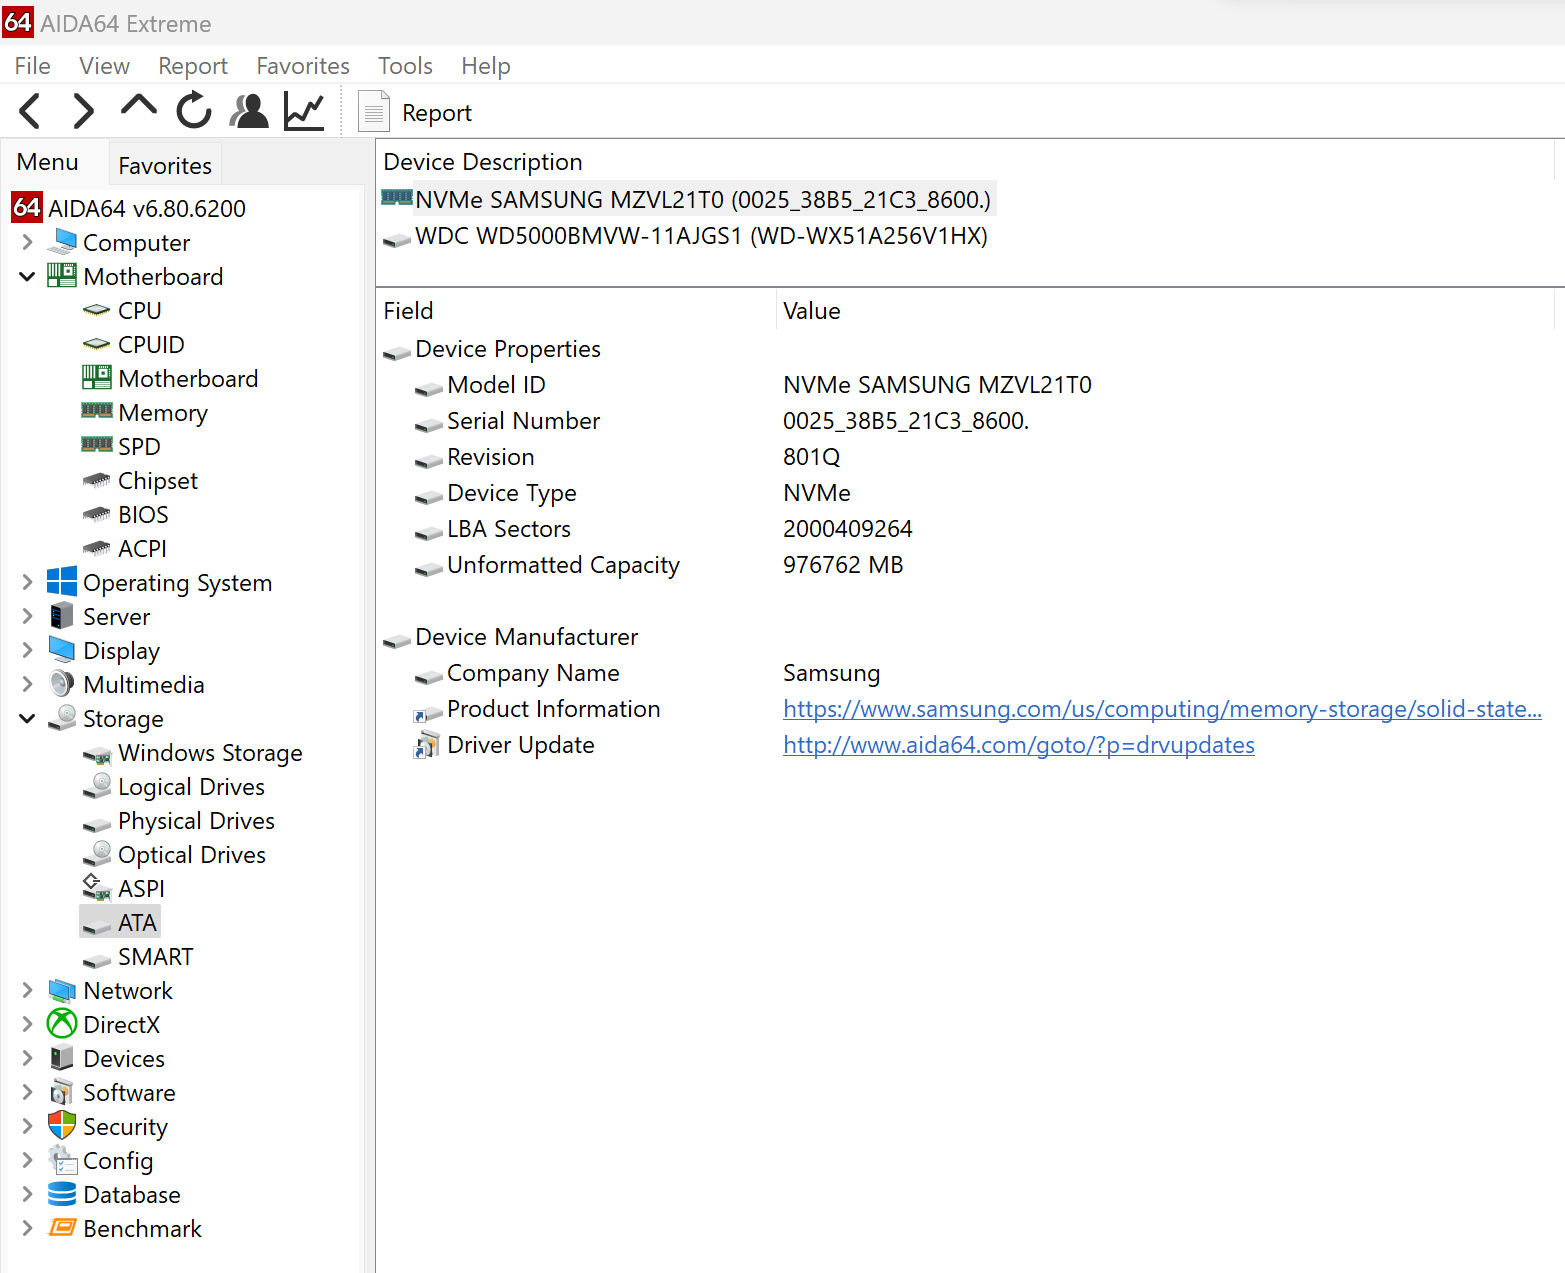The height and width of the screenshot is (1273, 1565).
Task: Expand the Config tree node
Action: (27, 1160)
